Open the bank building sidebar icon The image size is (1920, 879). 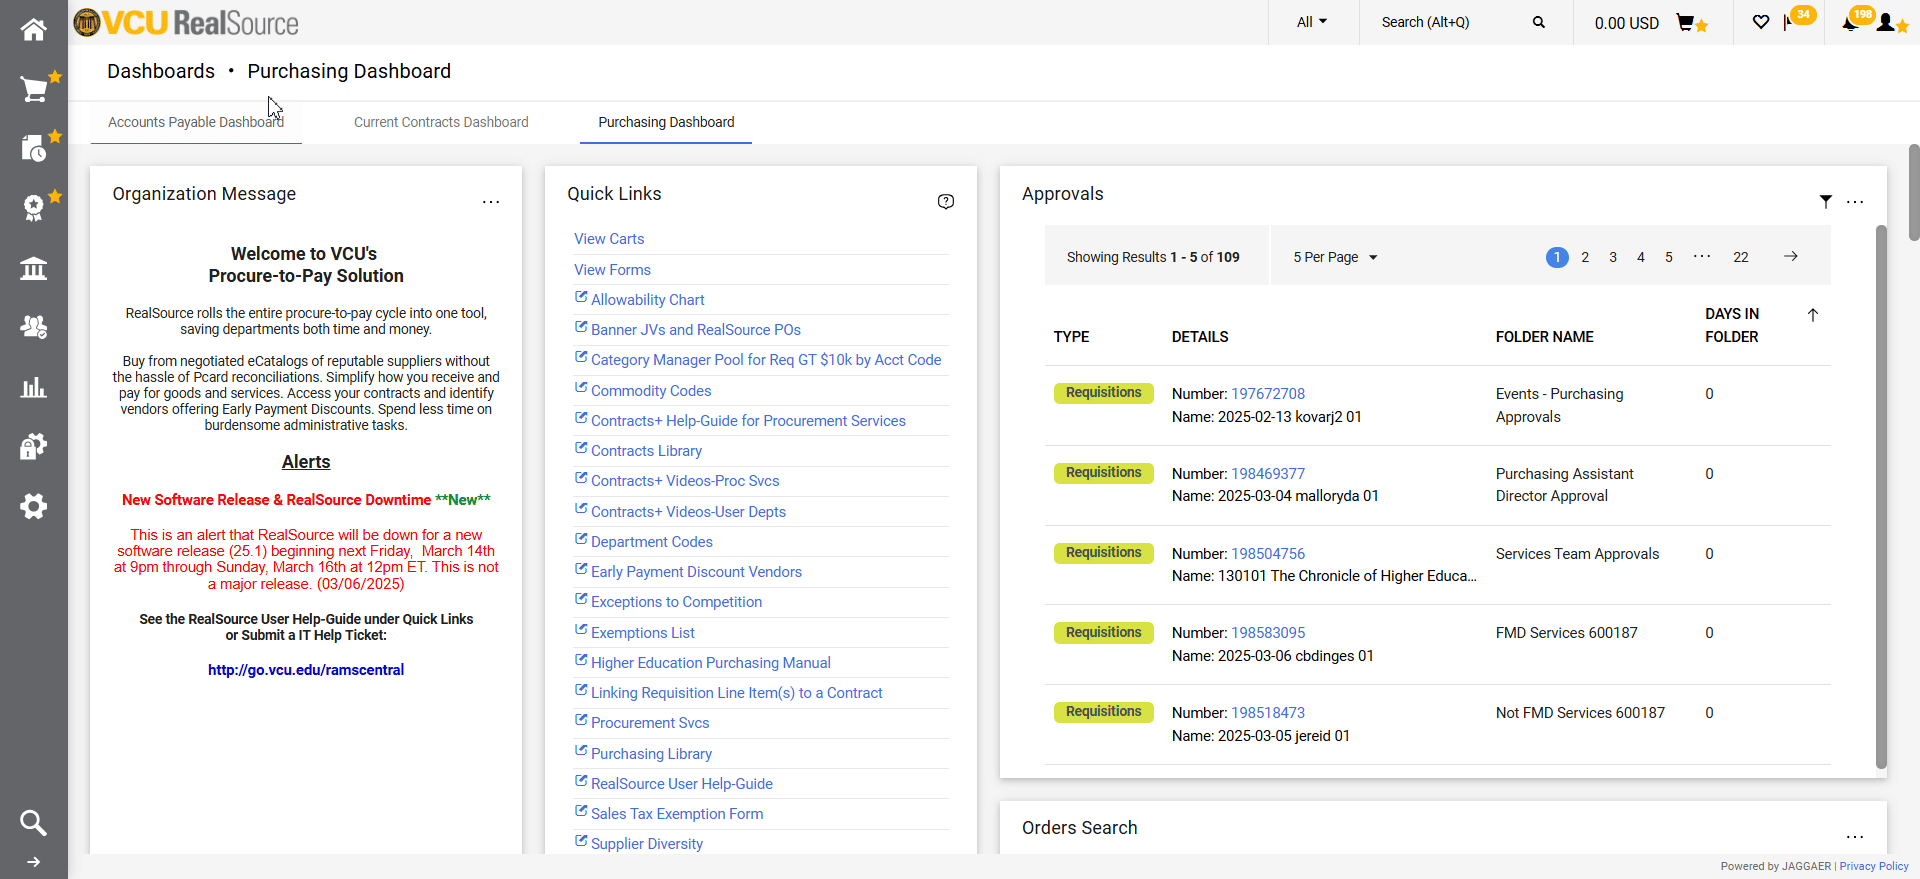tap(34, 268)
